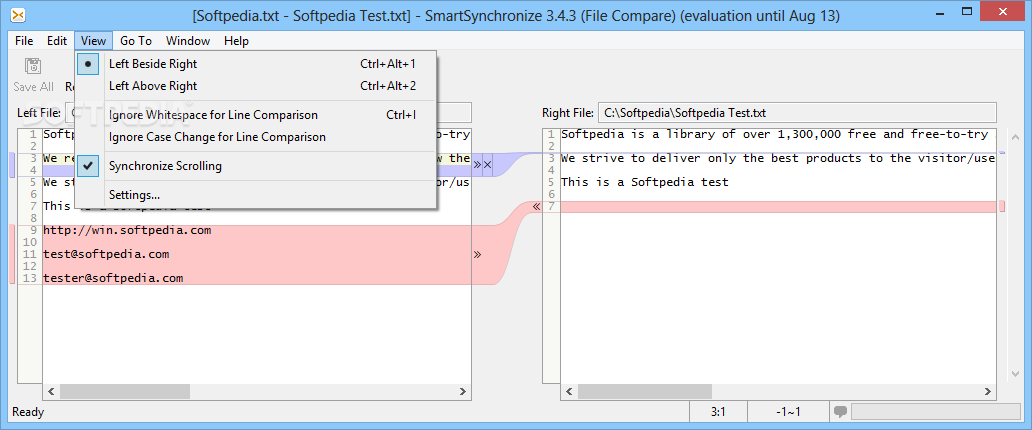Click the take-right « arrow beside right line 7
The height and width of the screenshot is (430, 1032).
point(536,207)
